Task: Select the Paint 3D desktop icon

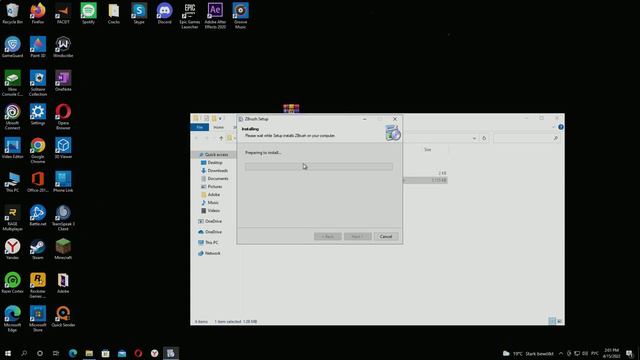Action: (x=38, y=47)
